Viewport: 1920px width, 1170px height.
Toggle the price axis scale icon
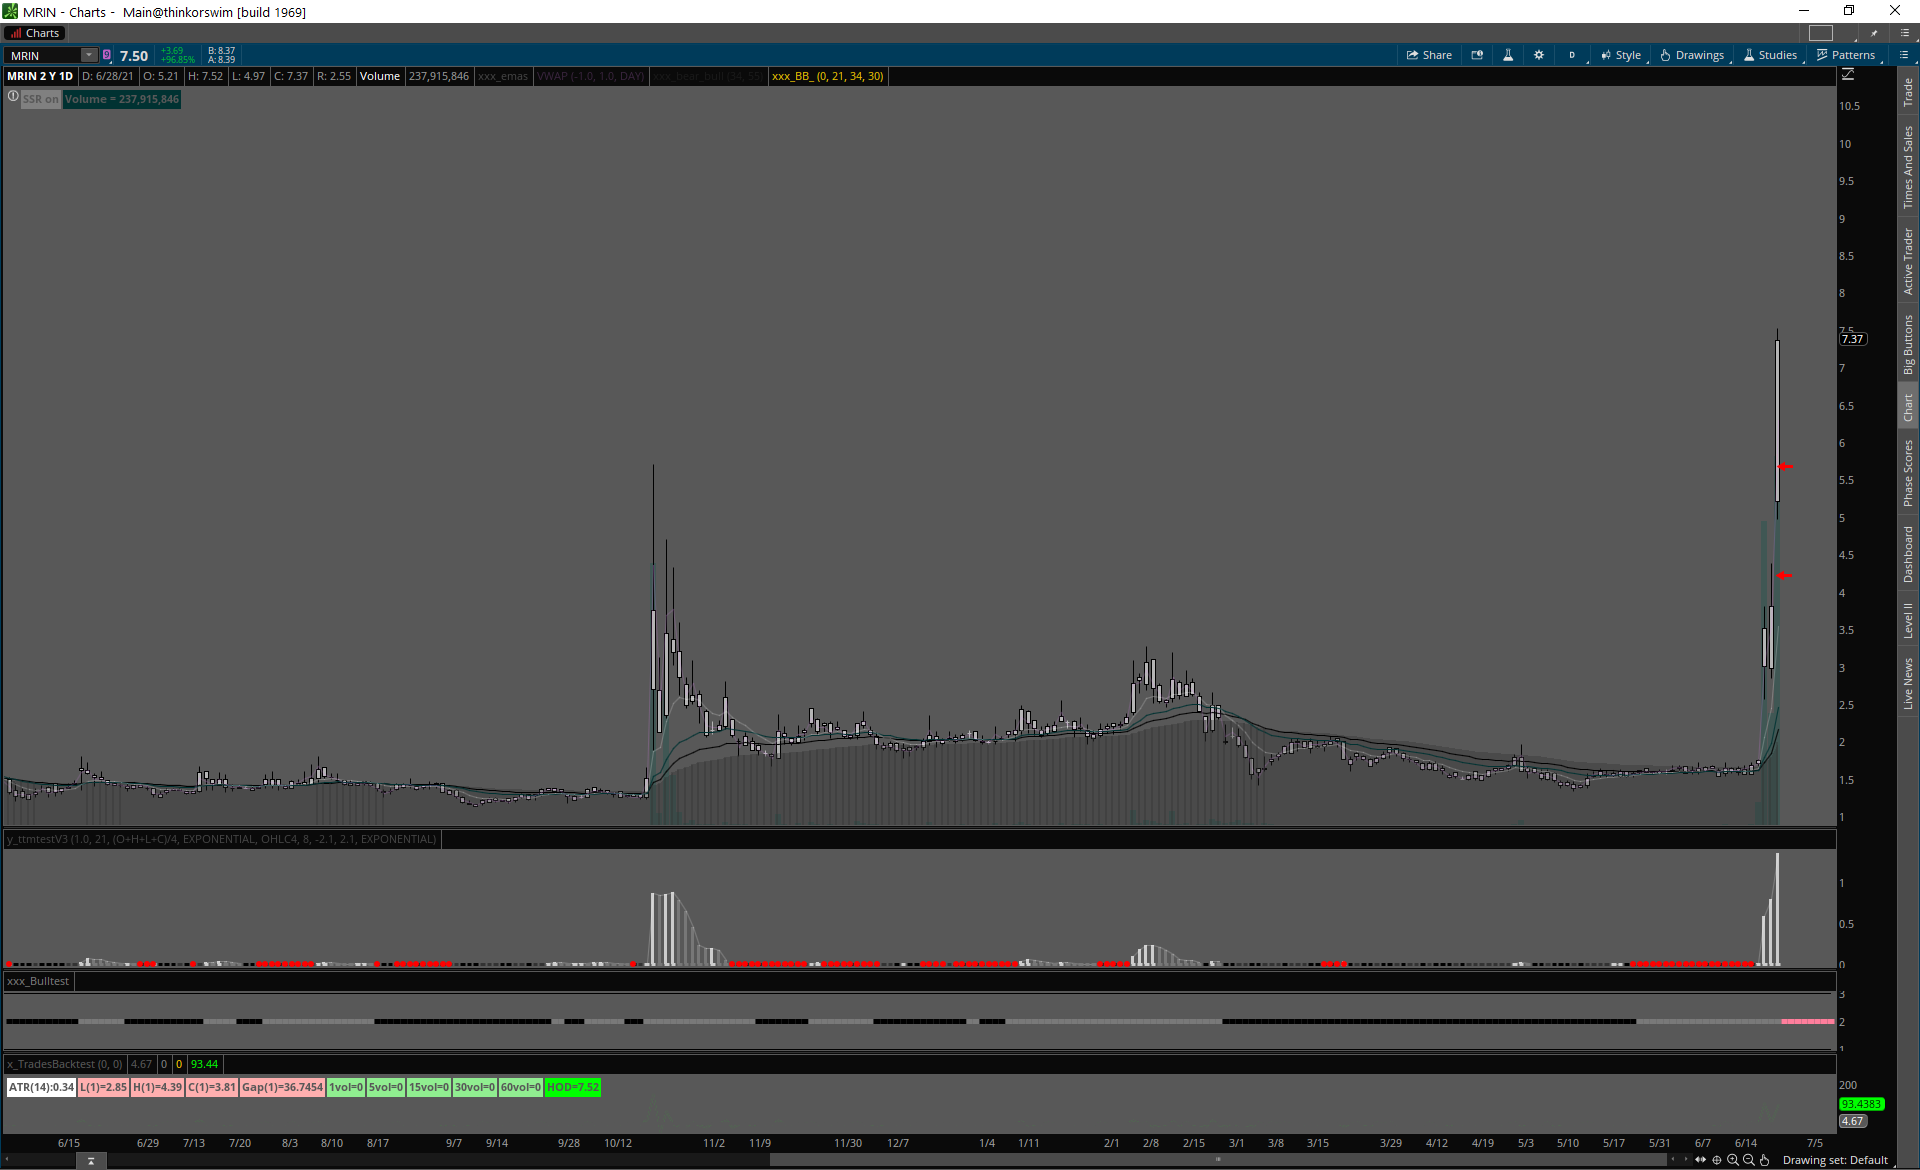point(1848,75)
